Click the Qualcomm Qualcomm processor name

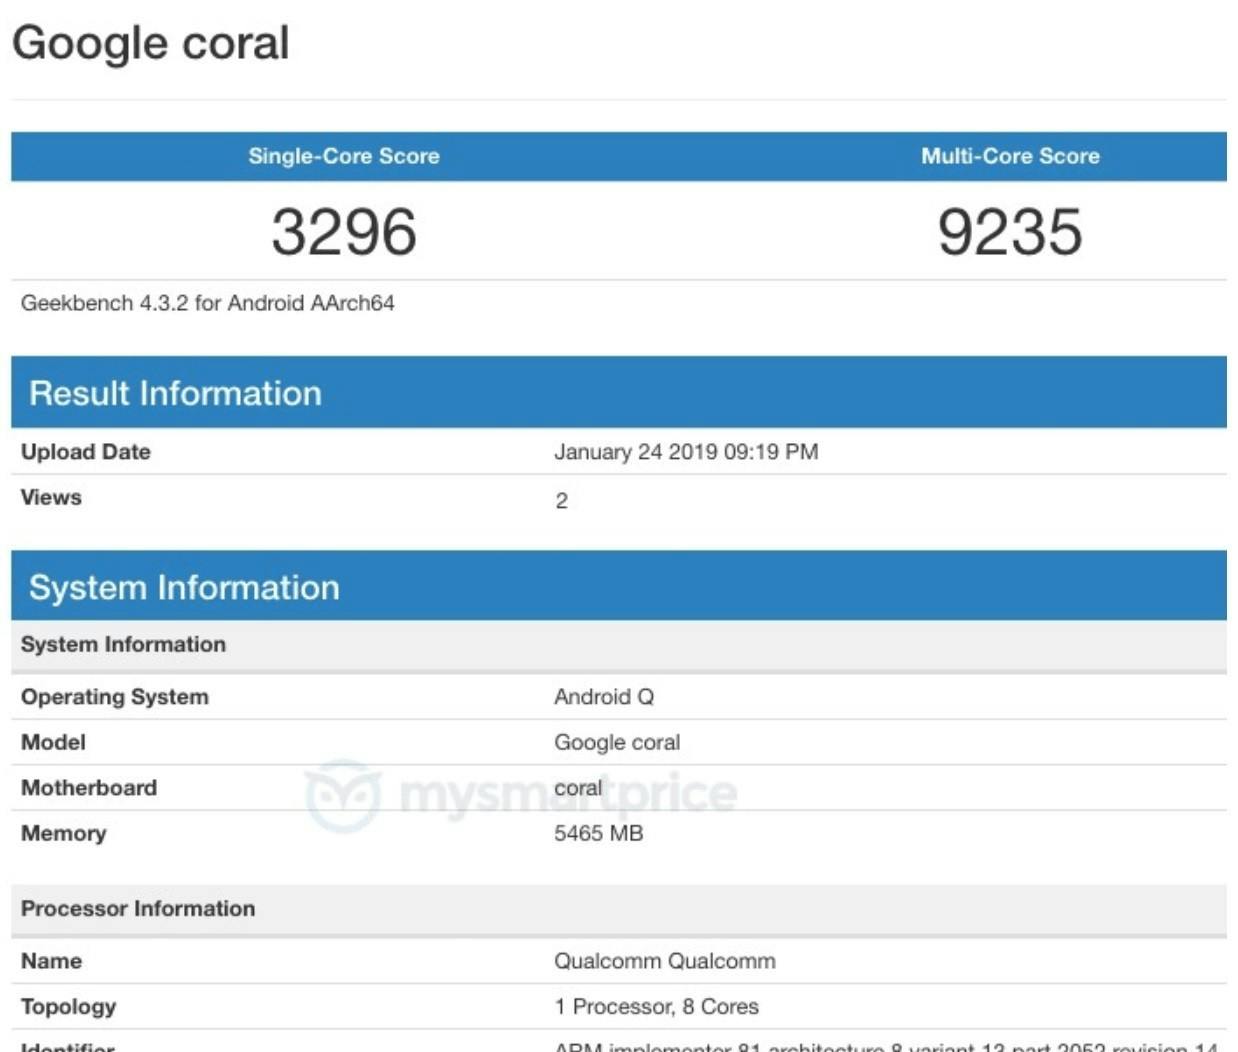[664, 961]
